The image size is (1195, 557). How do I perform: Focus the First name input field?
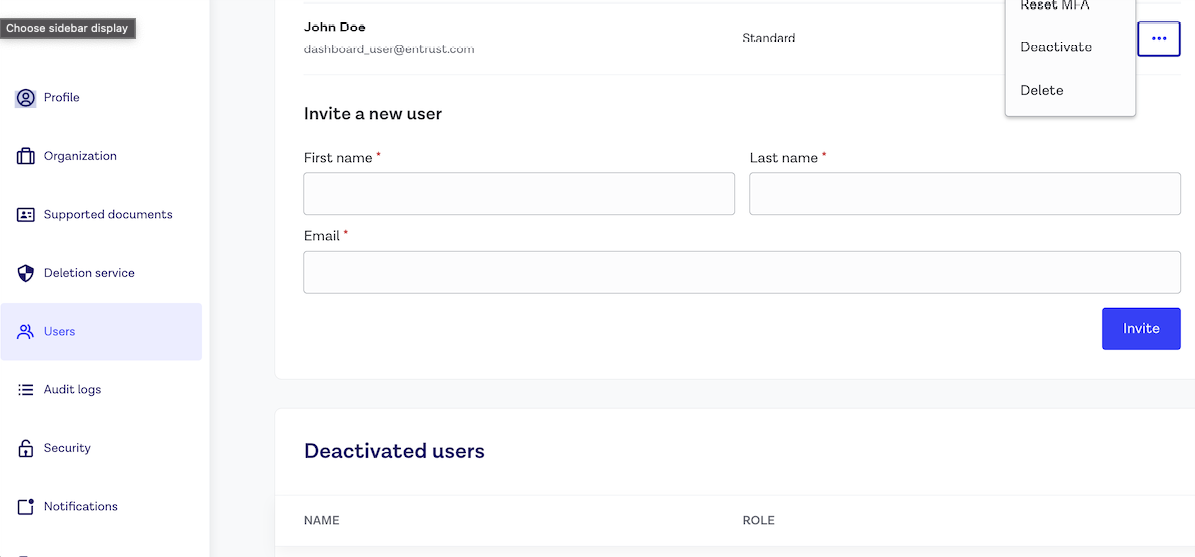(x=519, y=194)
